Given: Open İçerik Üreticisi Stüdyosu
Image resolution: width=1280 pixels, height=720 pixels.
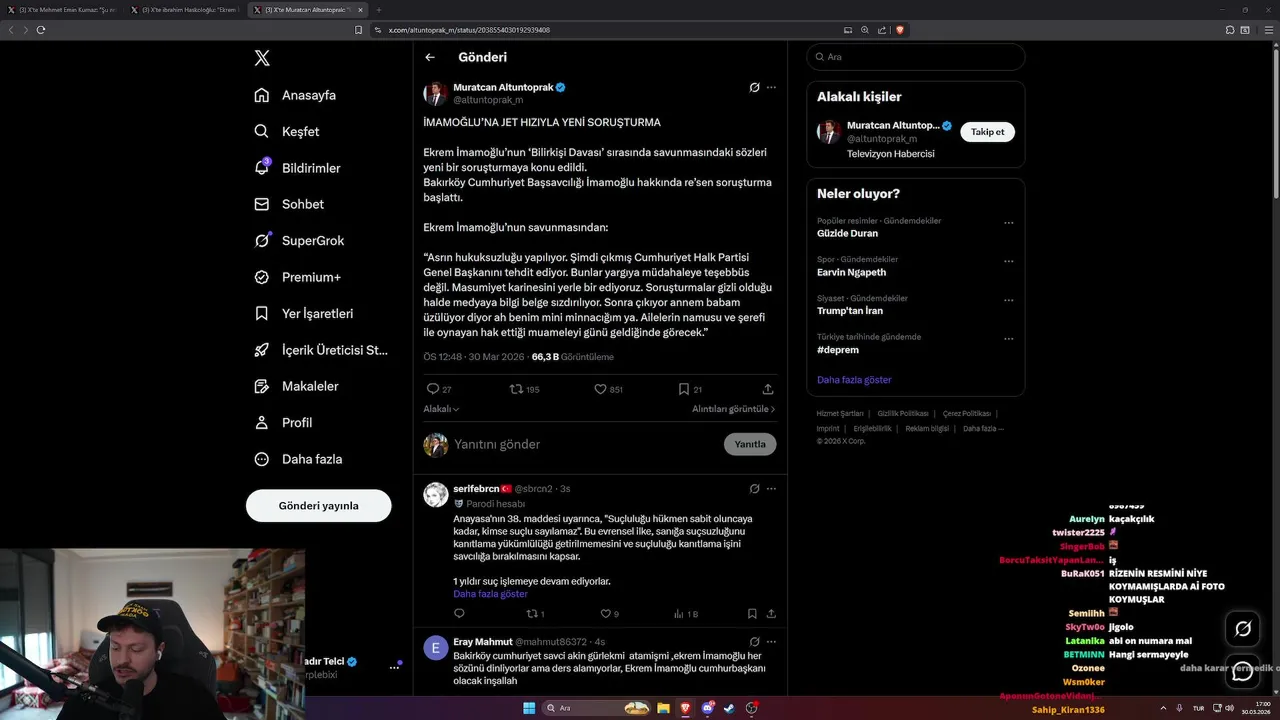Looking at the screenshot, I should click(320, 350).
